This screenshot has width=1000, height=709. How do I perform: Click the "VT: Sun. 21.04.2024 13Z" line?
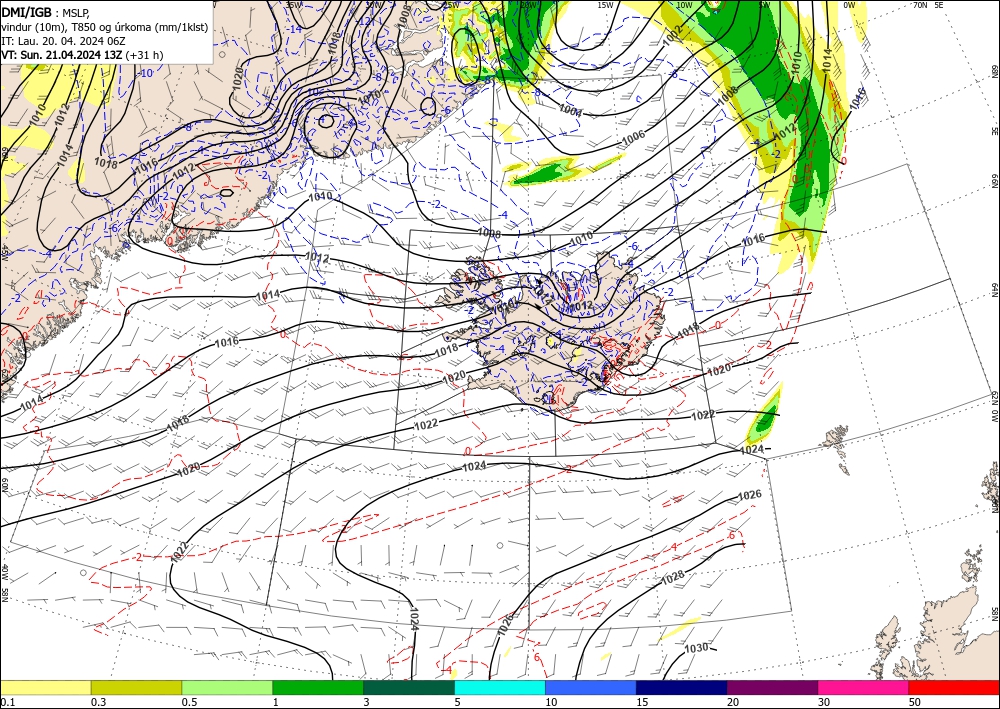coord(62,55)
